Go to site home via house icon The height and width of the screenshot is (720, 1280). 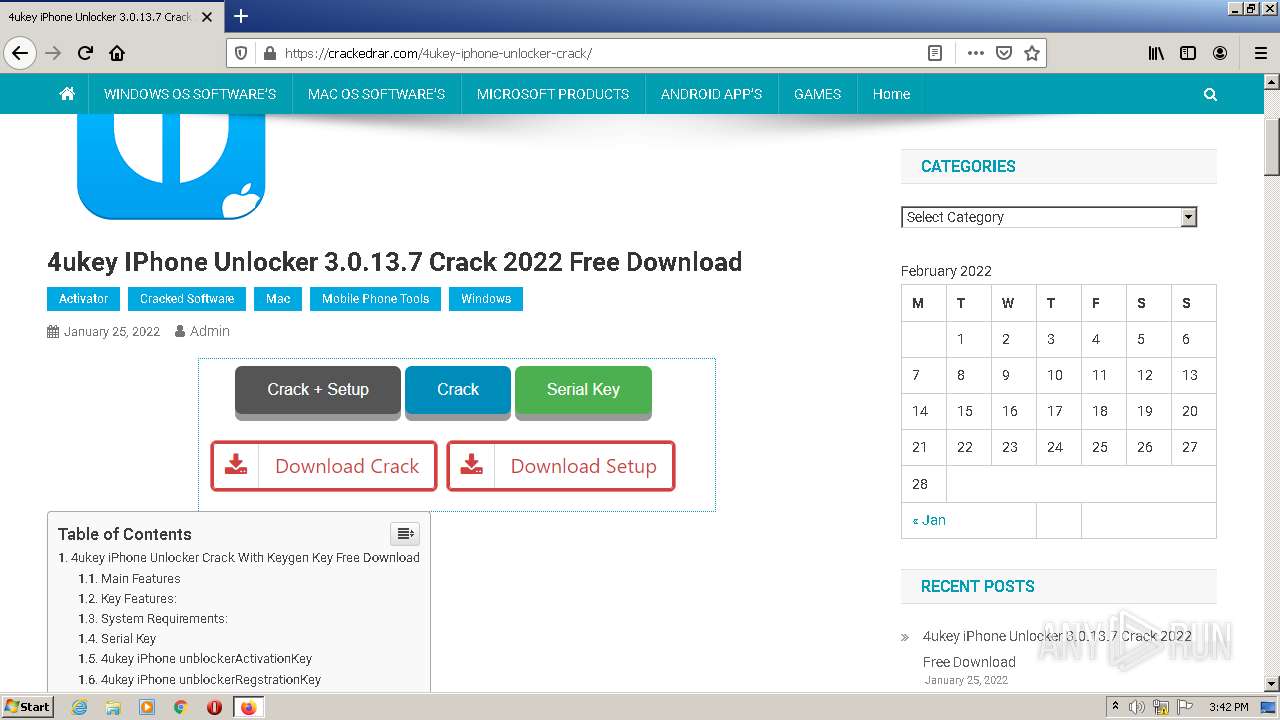pos(67,94)
